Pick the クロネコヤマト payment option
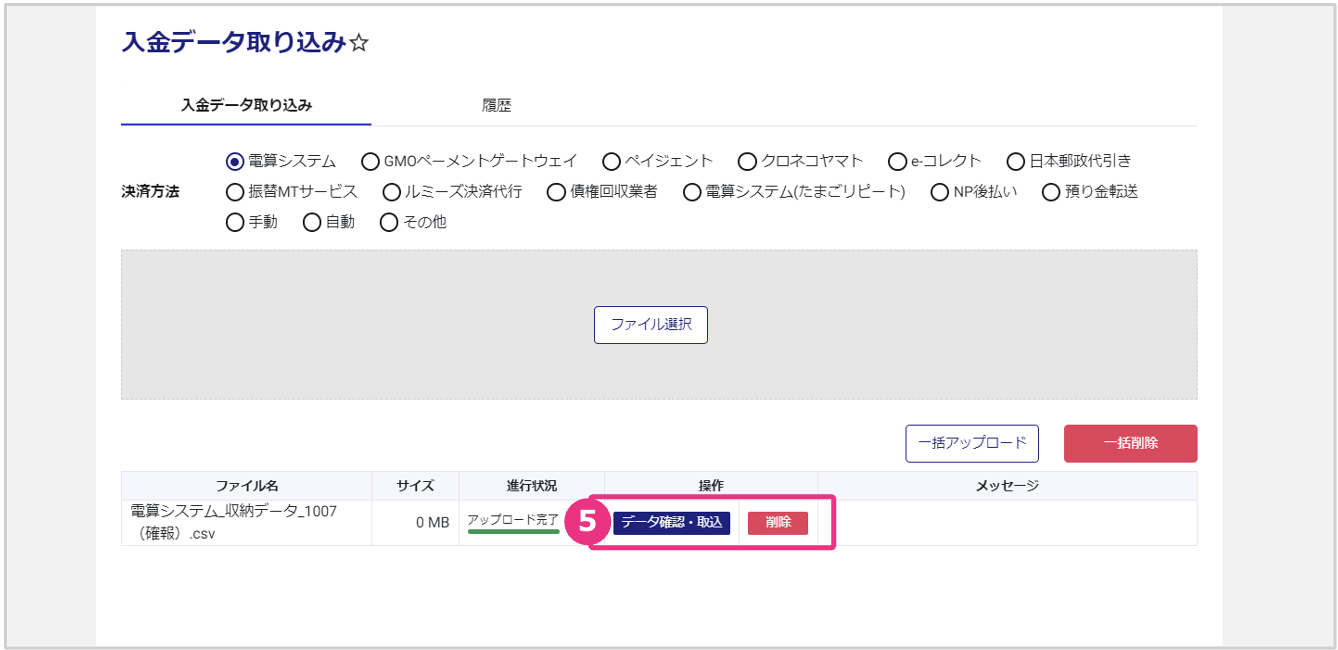Viewport: 1338px width, 650px height. pos(747,161)
